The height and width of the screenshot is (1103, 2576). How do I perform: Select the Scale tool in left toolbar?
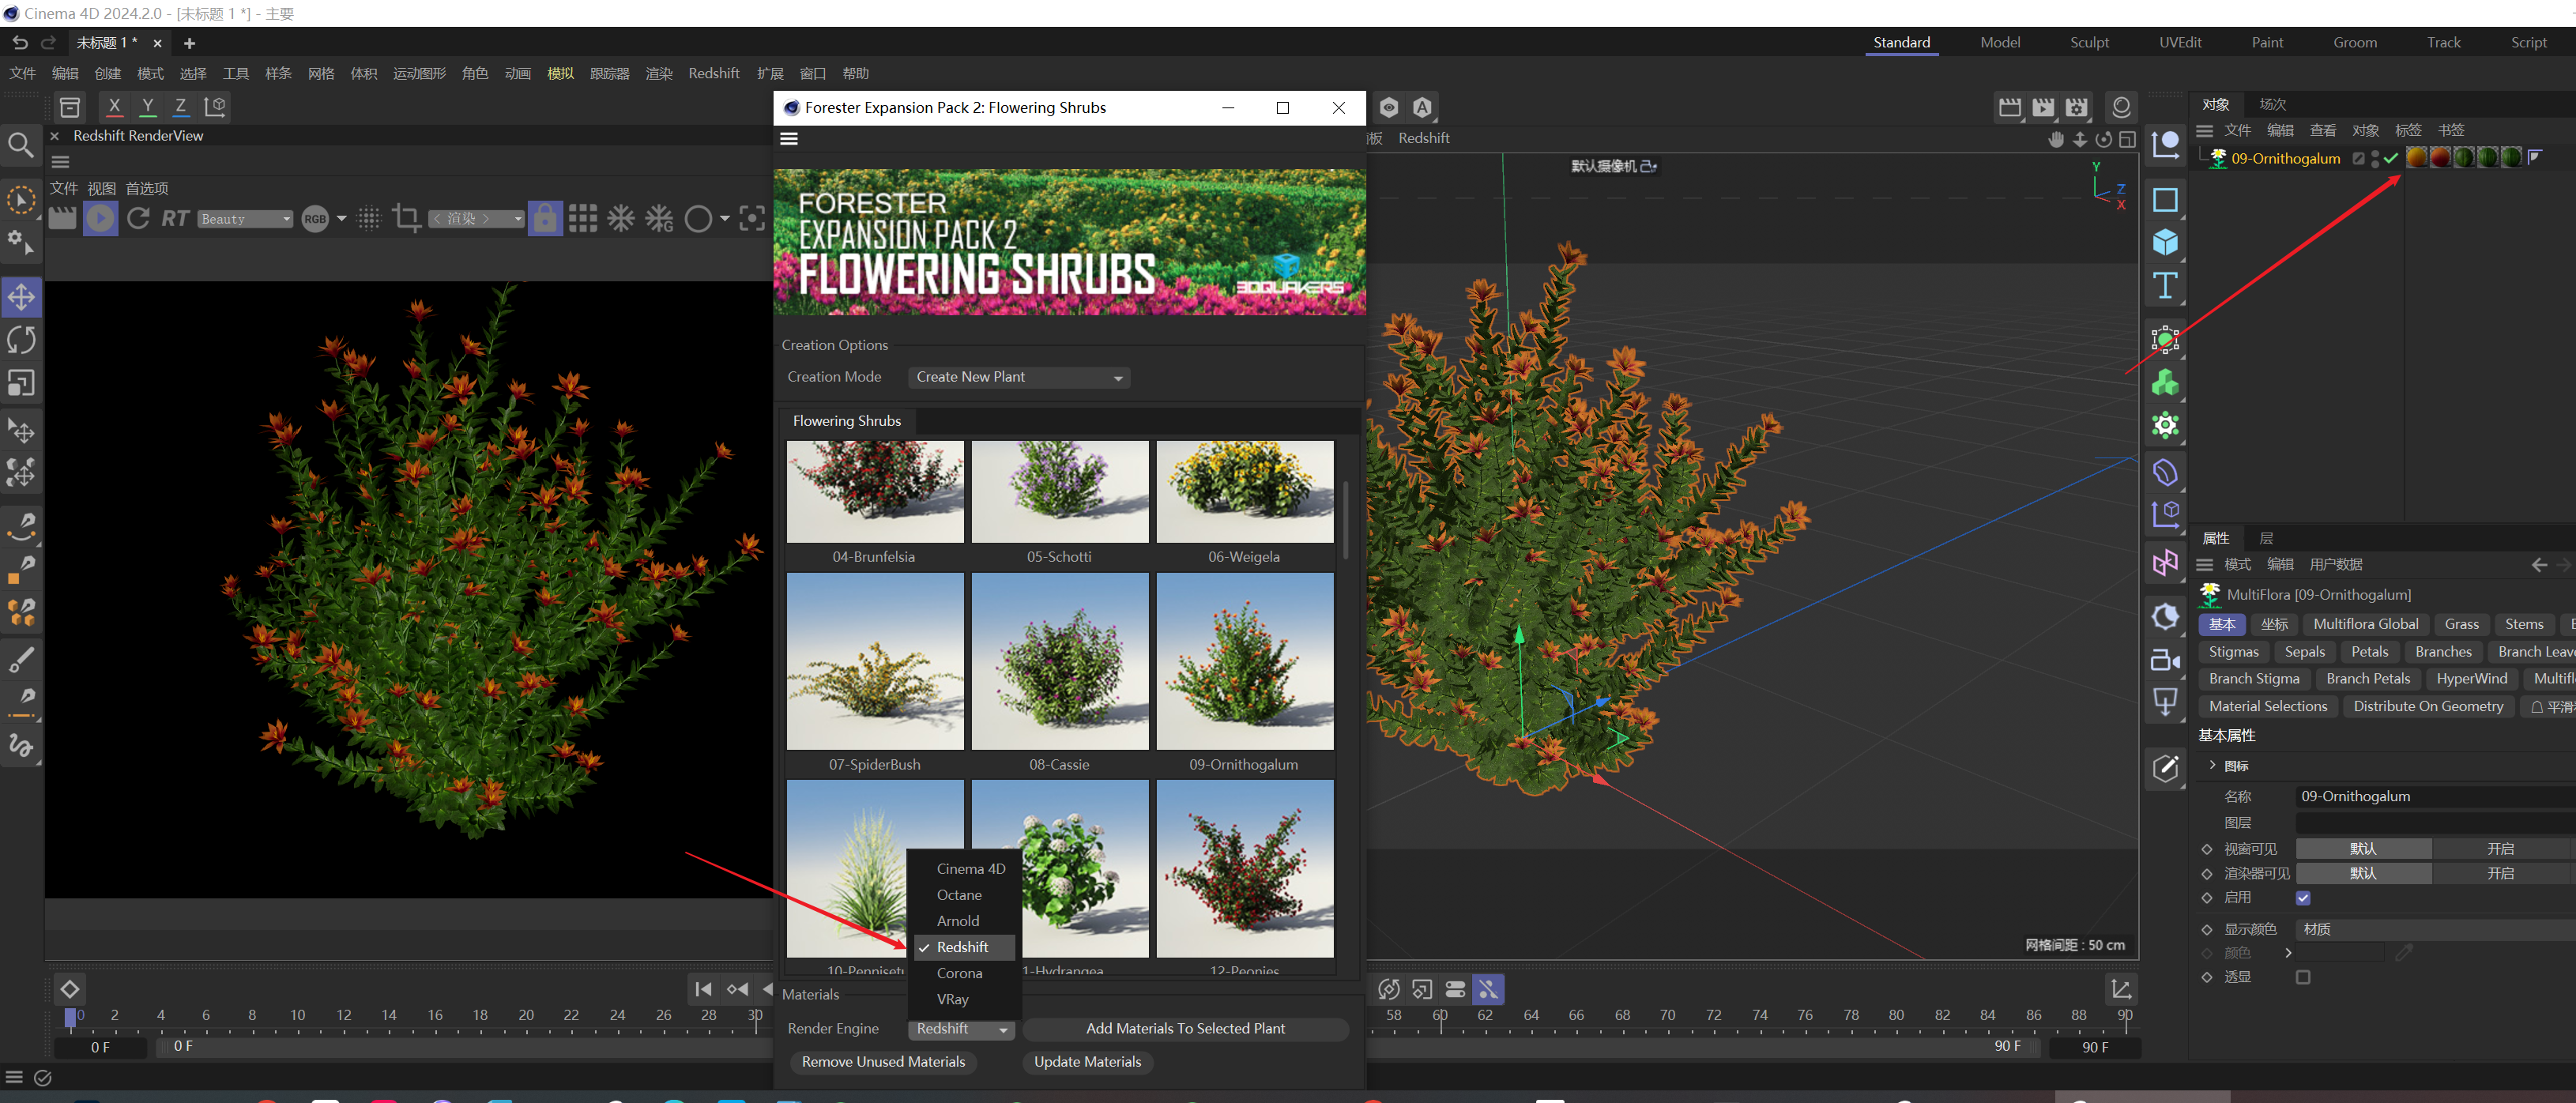(22, 383)
